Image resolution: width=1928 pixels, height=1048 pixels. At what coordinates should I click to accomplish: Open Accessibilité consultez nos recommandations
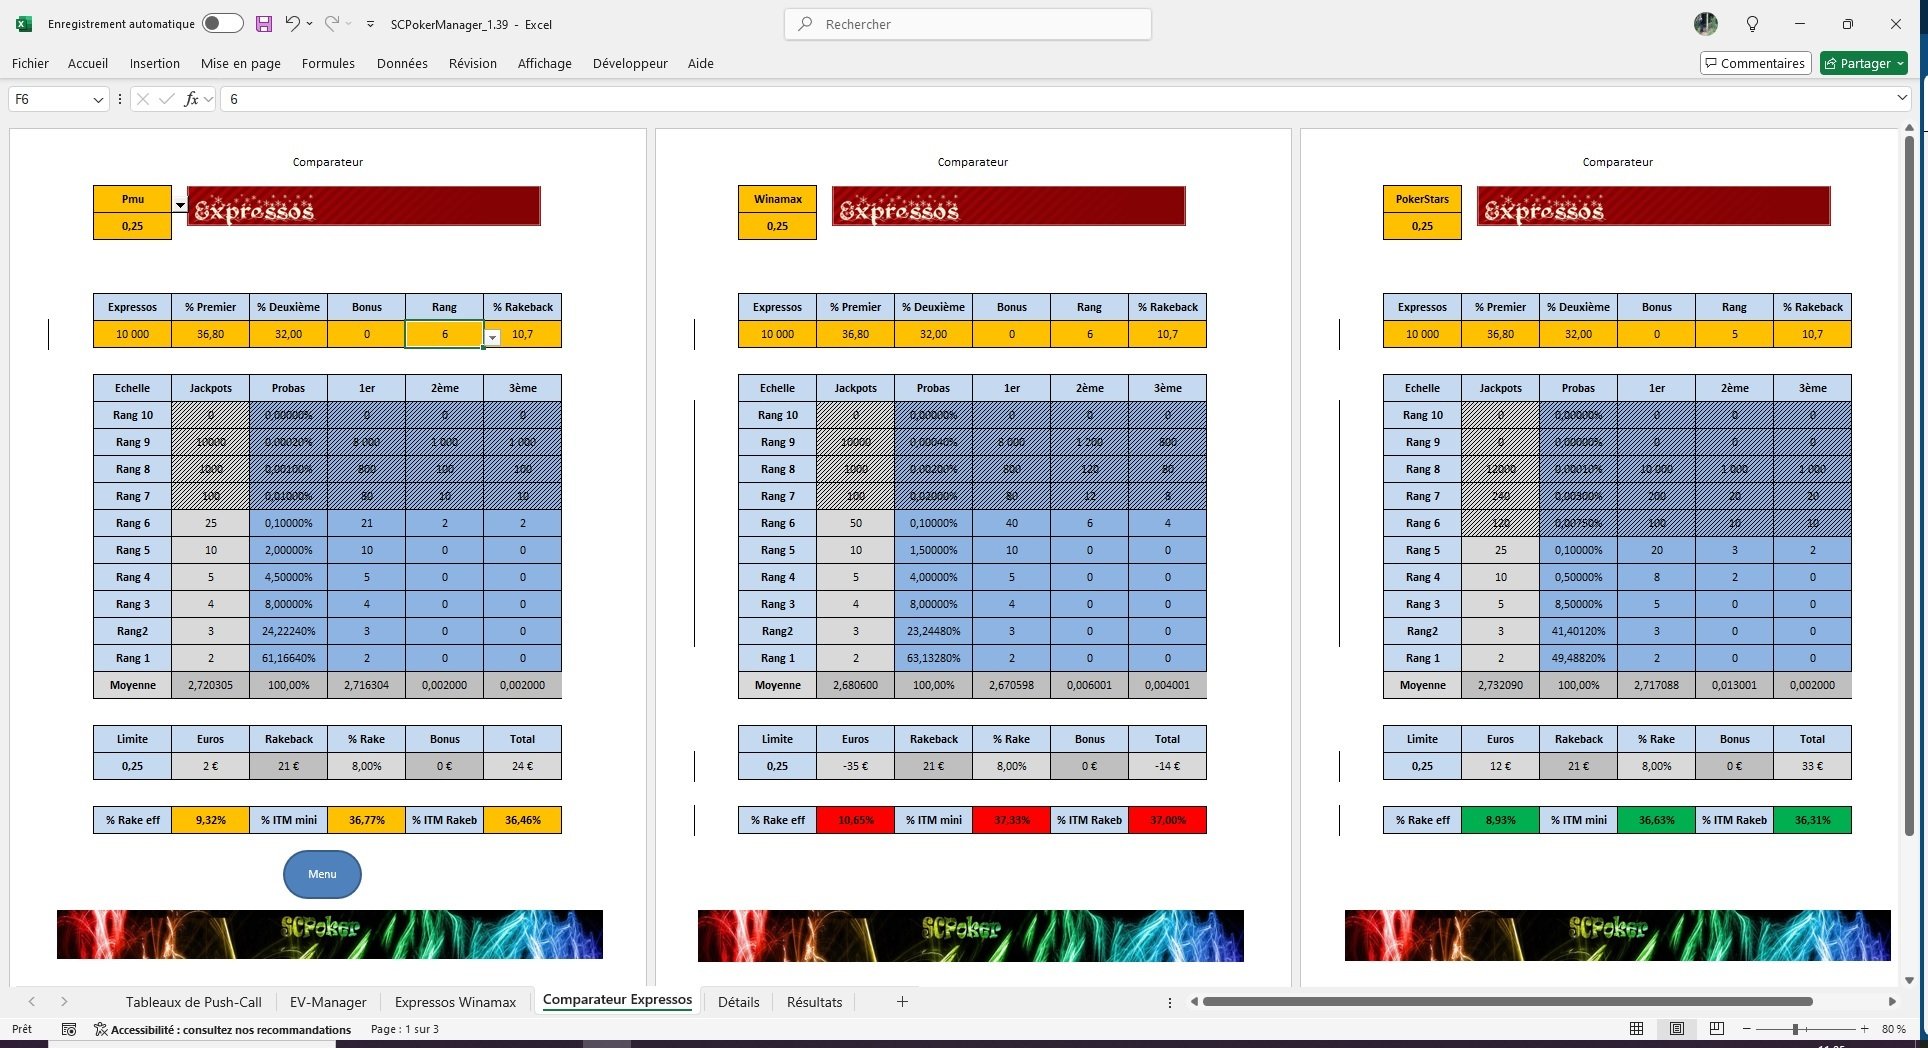[x=222, y=1029]
